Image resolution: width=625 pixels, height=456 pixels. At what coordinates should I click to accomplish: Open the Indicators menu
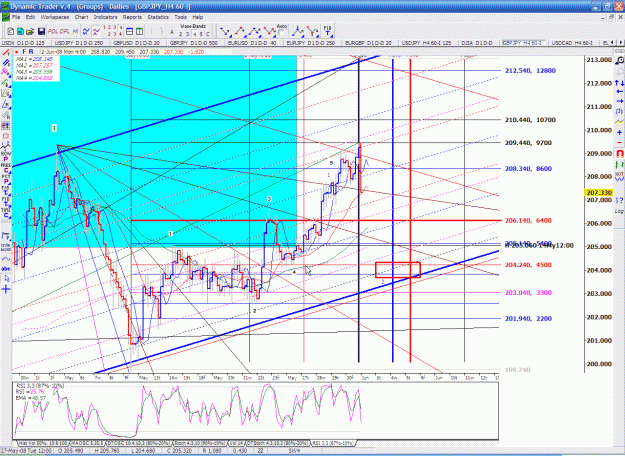(106, 17)
